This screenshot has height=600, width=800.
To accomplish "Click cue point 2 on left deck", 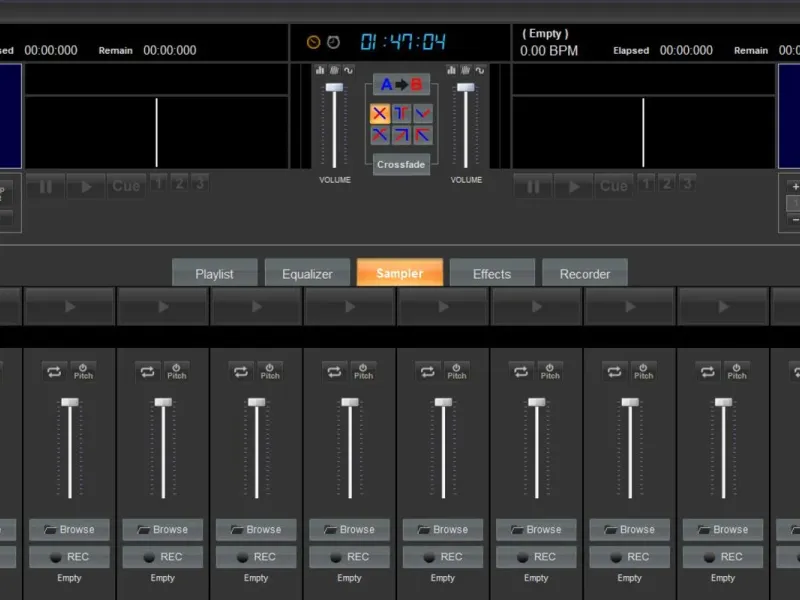I will 179,183.
